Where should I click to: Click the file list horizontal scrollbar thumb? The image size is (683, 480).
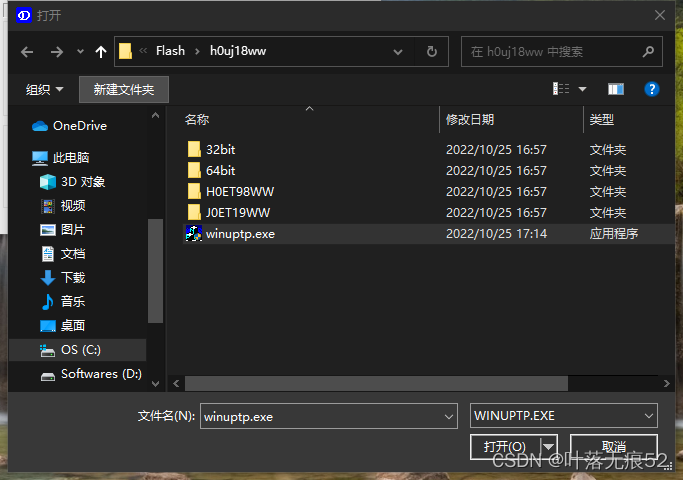tap(376, 384)
